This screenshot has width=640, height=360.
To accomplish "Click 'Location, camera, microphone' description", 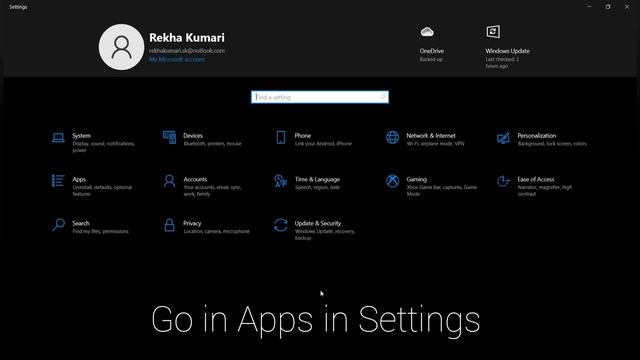I will click(216, 231).
